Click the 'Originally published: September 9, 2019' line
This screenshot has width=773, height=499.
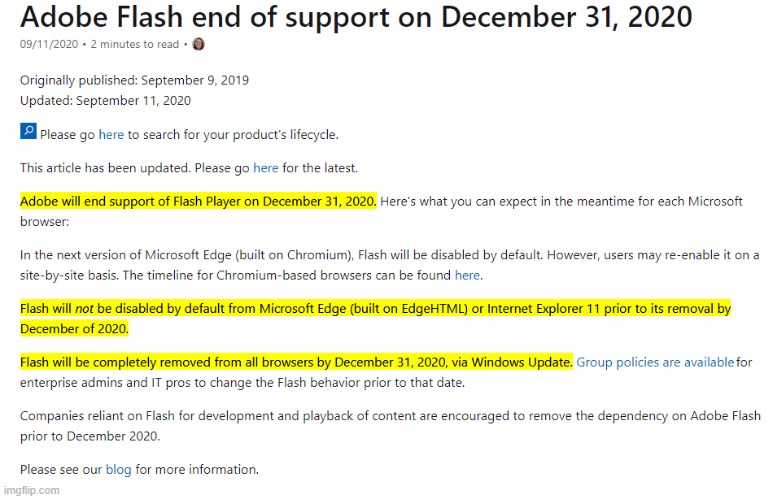tap(134, 80)
